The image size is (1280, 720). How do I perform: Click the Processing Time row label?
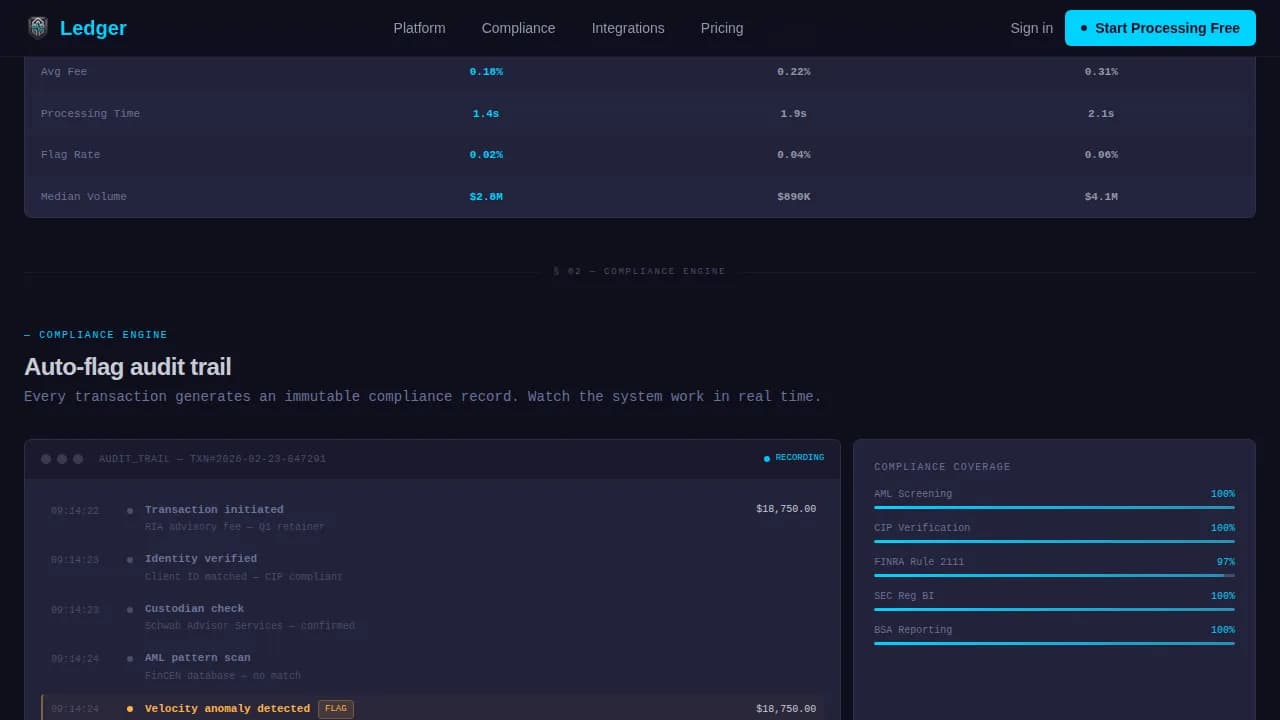90,114
